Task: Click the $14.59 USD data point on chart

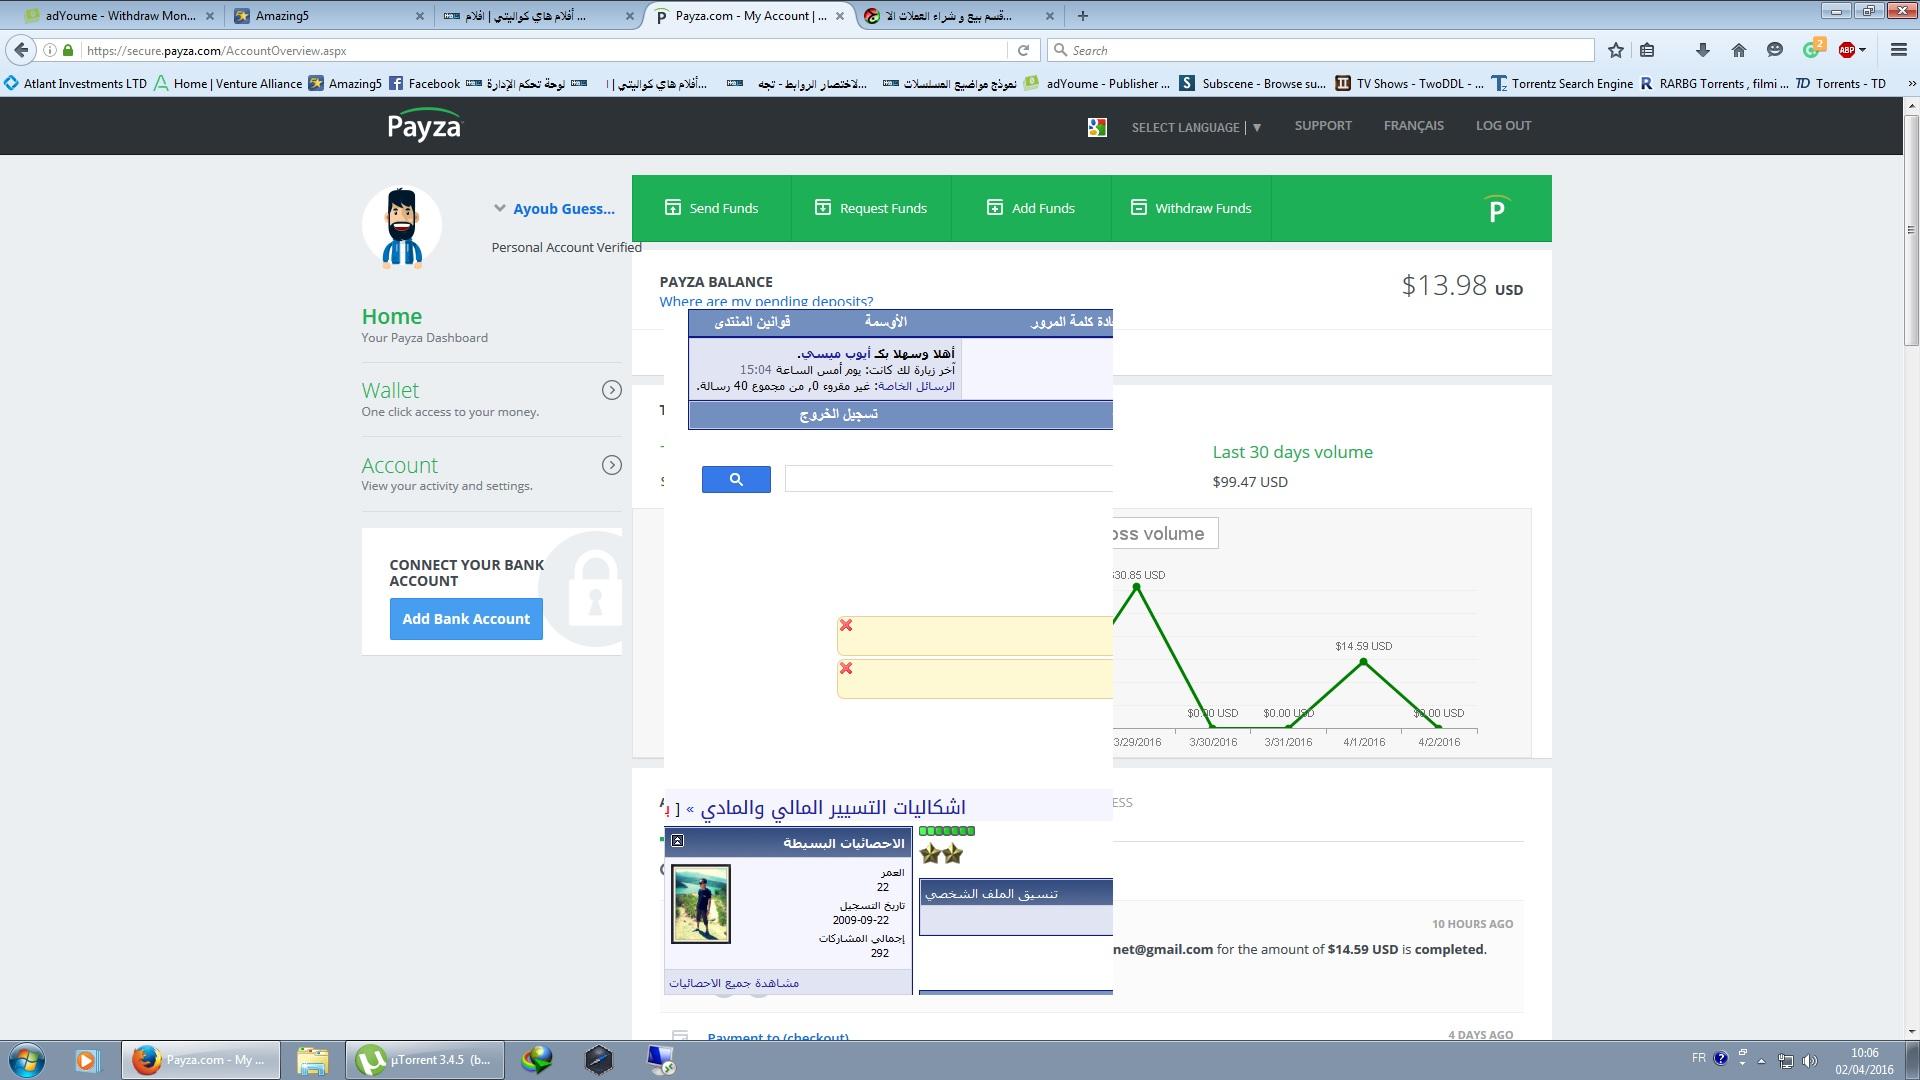Action: (x=1363, y=662)
